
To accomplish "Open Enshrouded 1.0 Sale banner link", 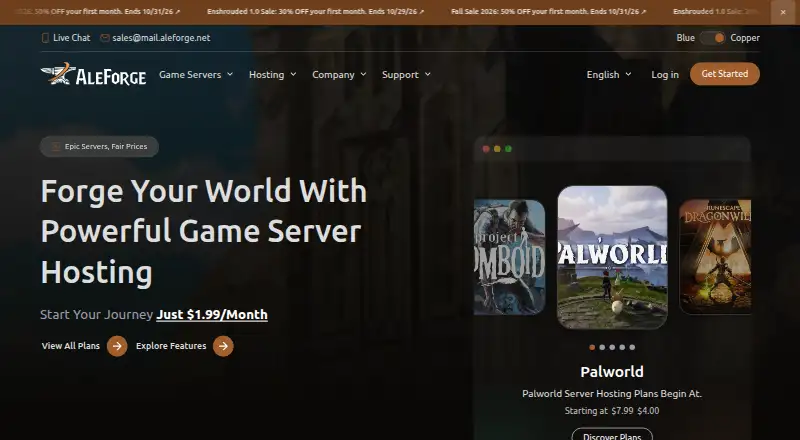I will pos(315,12).
